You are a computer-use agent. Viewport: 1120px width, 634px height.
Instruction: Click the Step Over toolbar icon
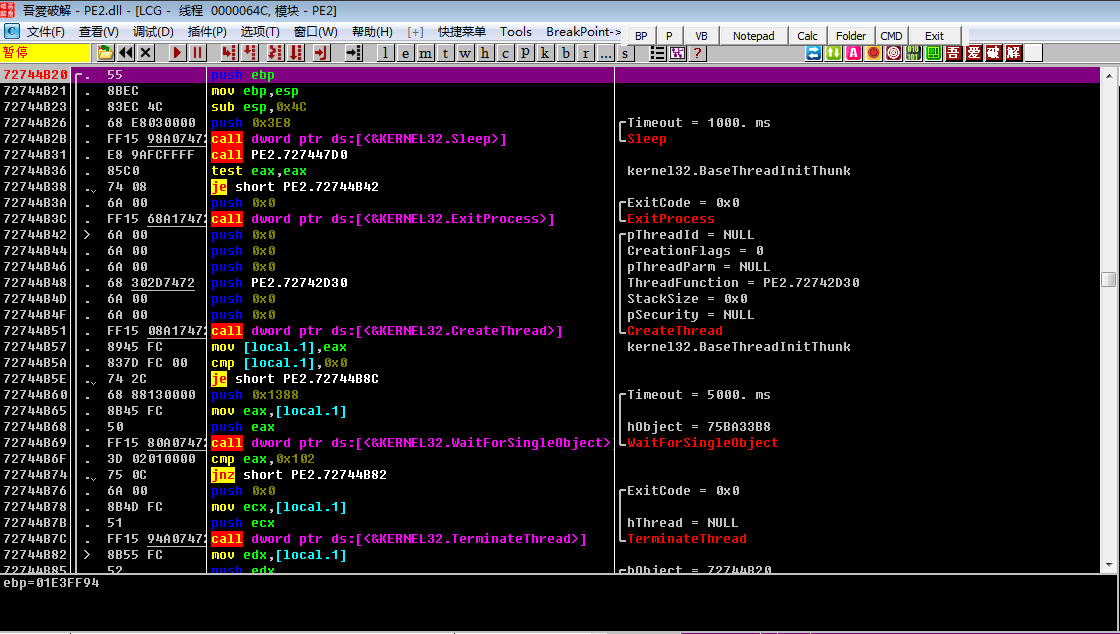(x=249, y=53)
